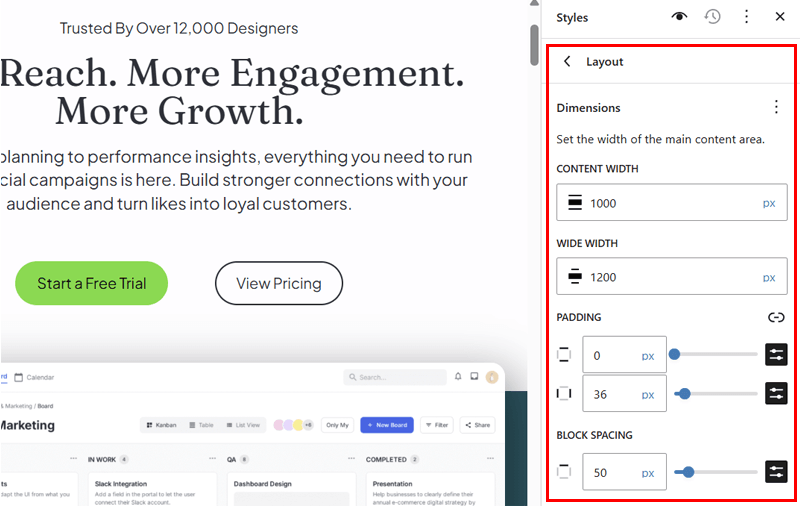
Task: Toggle custom size for Block Spacing
Action: 776,471
